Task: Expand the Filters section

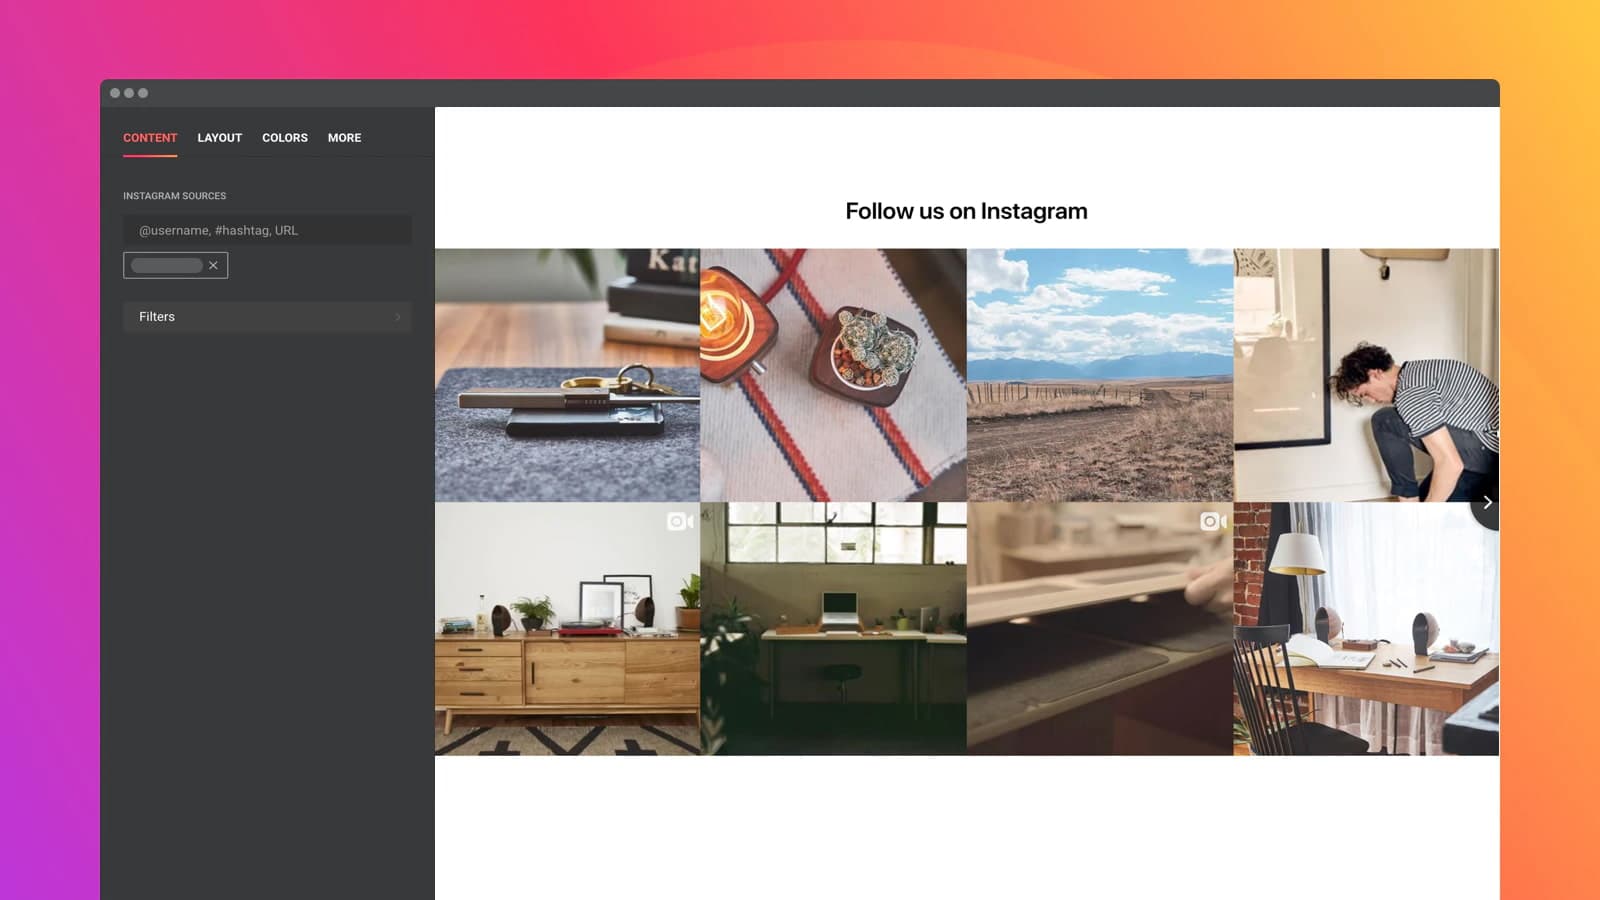Action: pyautogui.click(x=267, y=317)
